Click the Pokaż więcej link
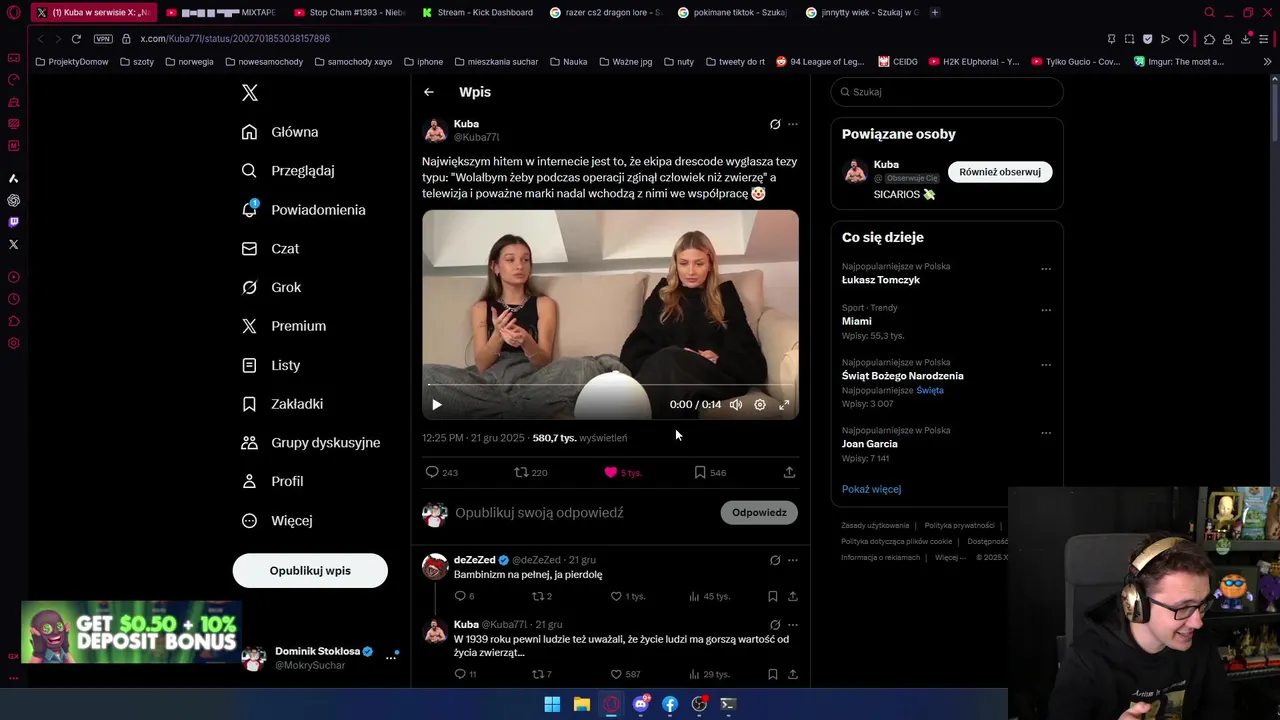This screenshot has width=1280, height=720. [871, 489]
